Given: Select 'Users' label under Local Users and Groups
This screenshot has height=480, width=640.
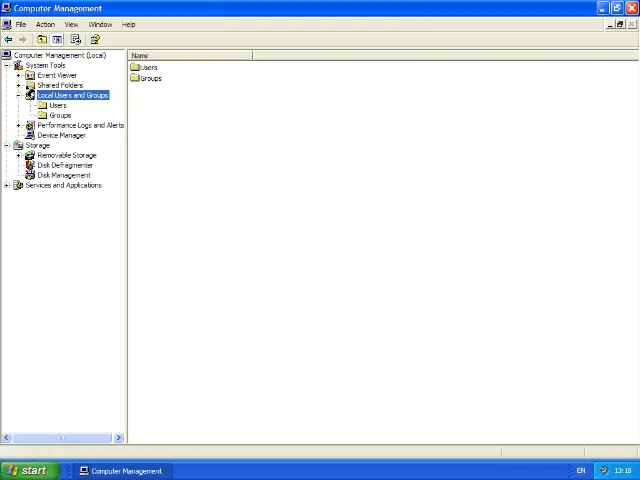Looking at the screenshot, I should [x=58, y=105].
